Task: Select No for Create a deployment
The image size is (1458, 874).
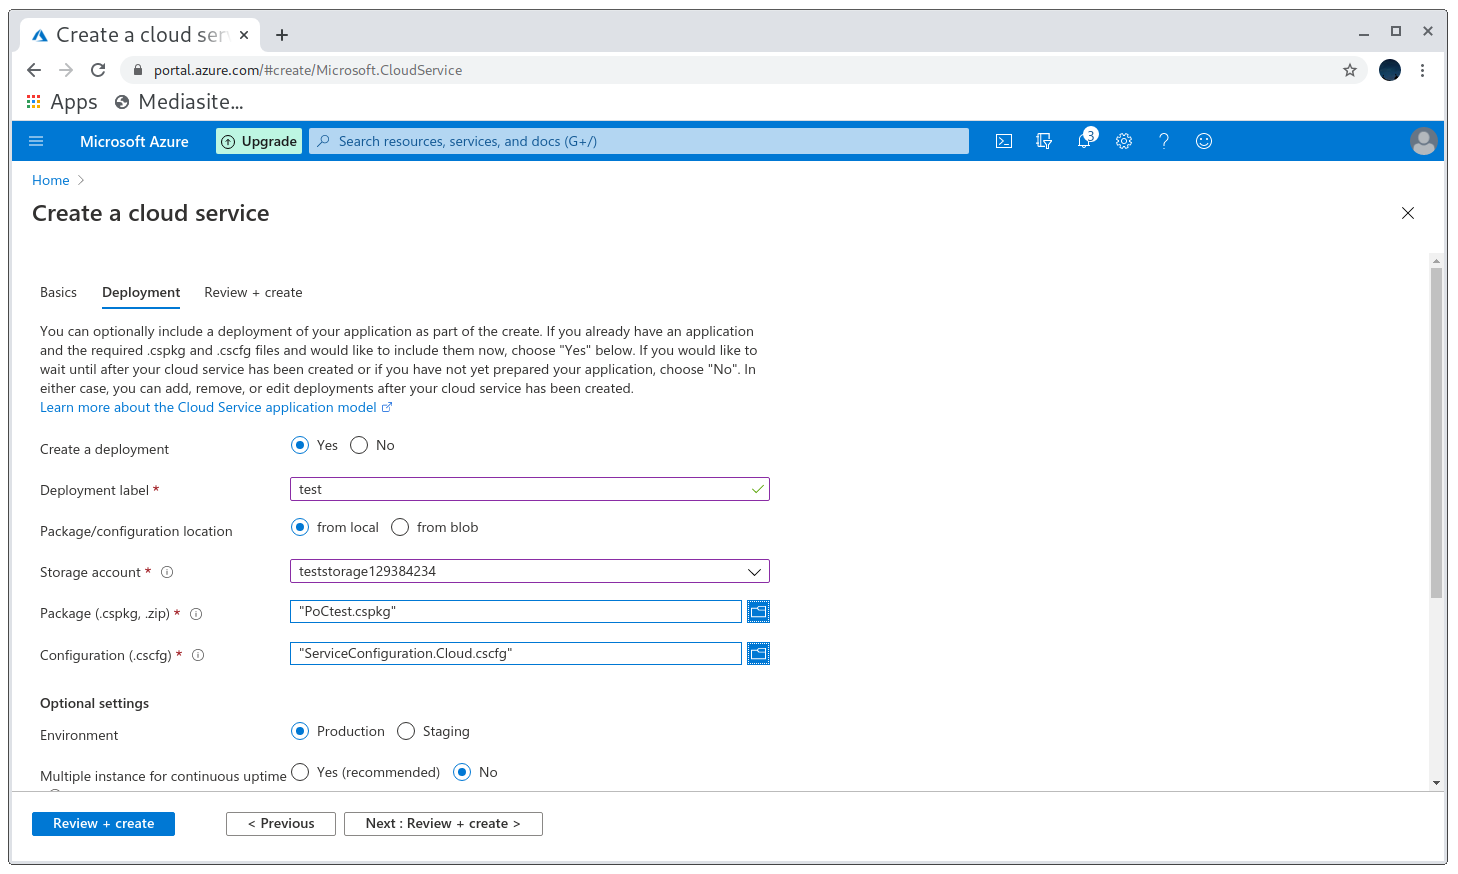Action: [x=359, y=445]
